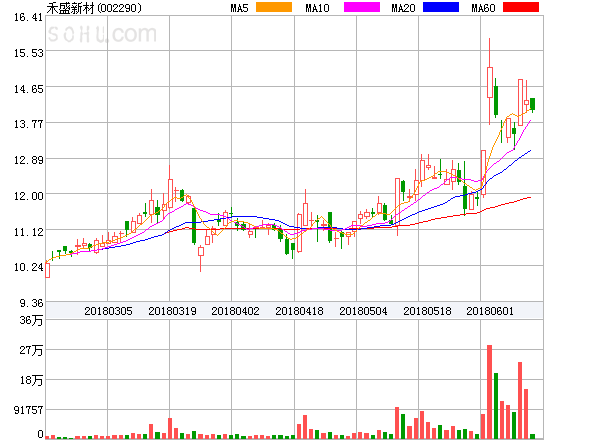
Task: Click the 12.00 price axis label
Action: [x=28, y=196]
